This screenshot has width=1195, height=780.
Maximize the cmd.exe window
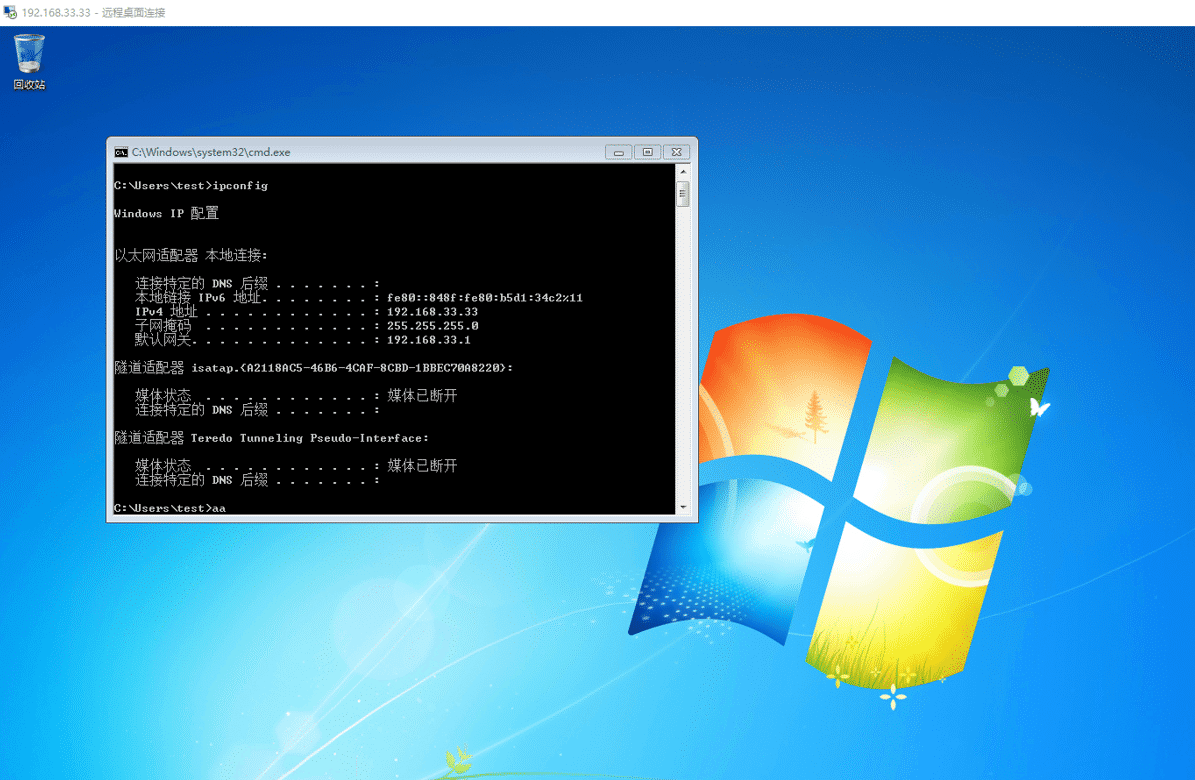pyautogui.click(x=647, y=152)
